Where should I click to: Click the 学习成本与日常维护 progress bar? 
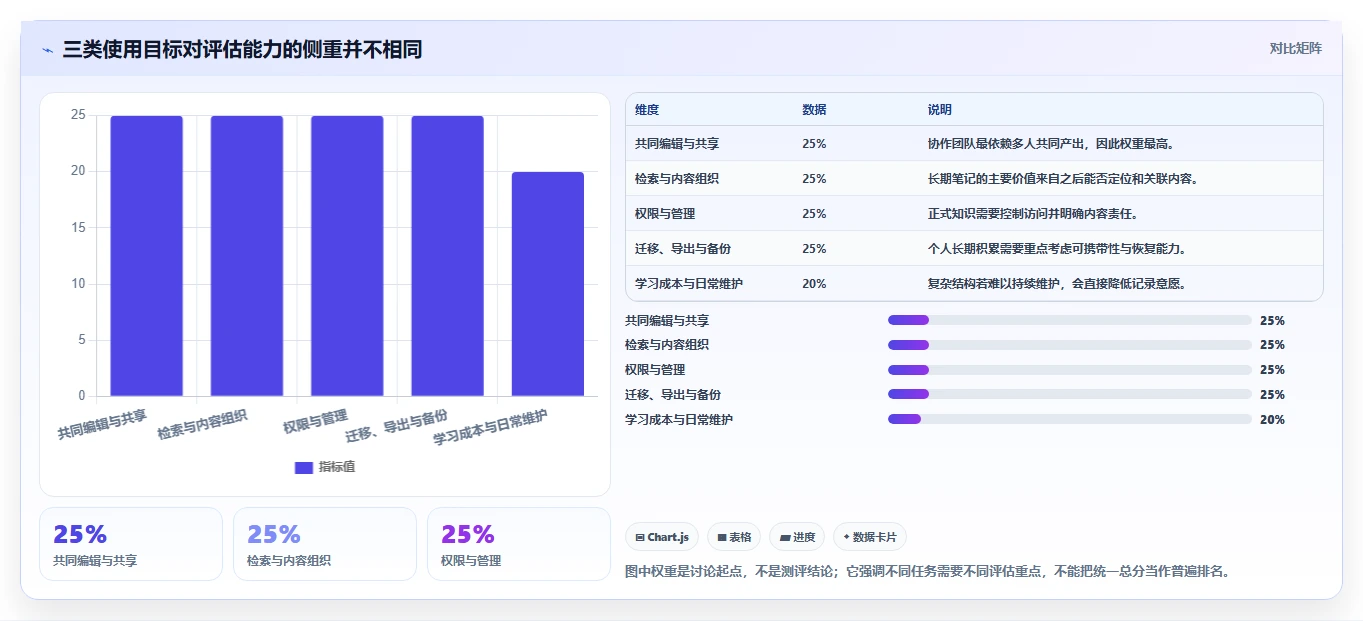pos(1070,420)
